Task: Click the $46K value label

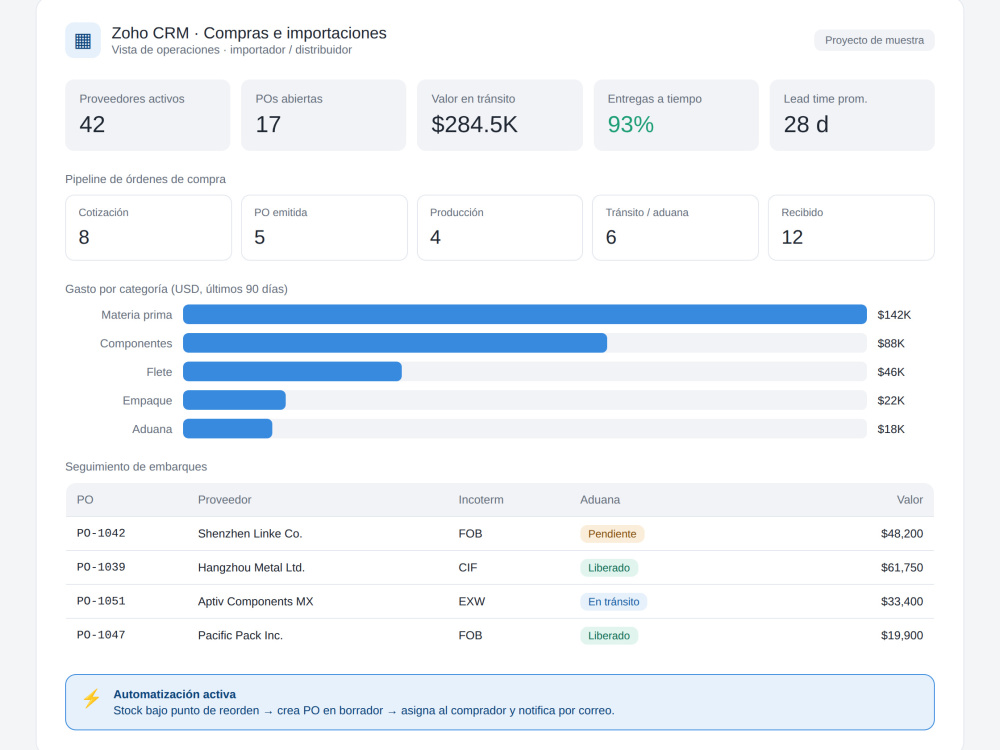Action: [891, 372]
